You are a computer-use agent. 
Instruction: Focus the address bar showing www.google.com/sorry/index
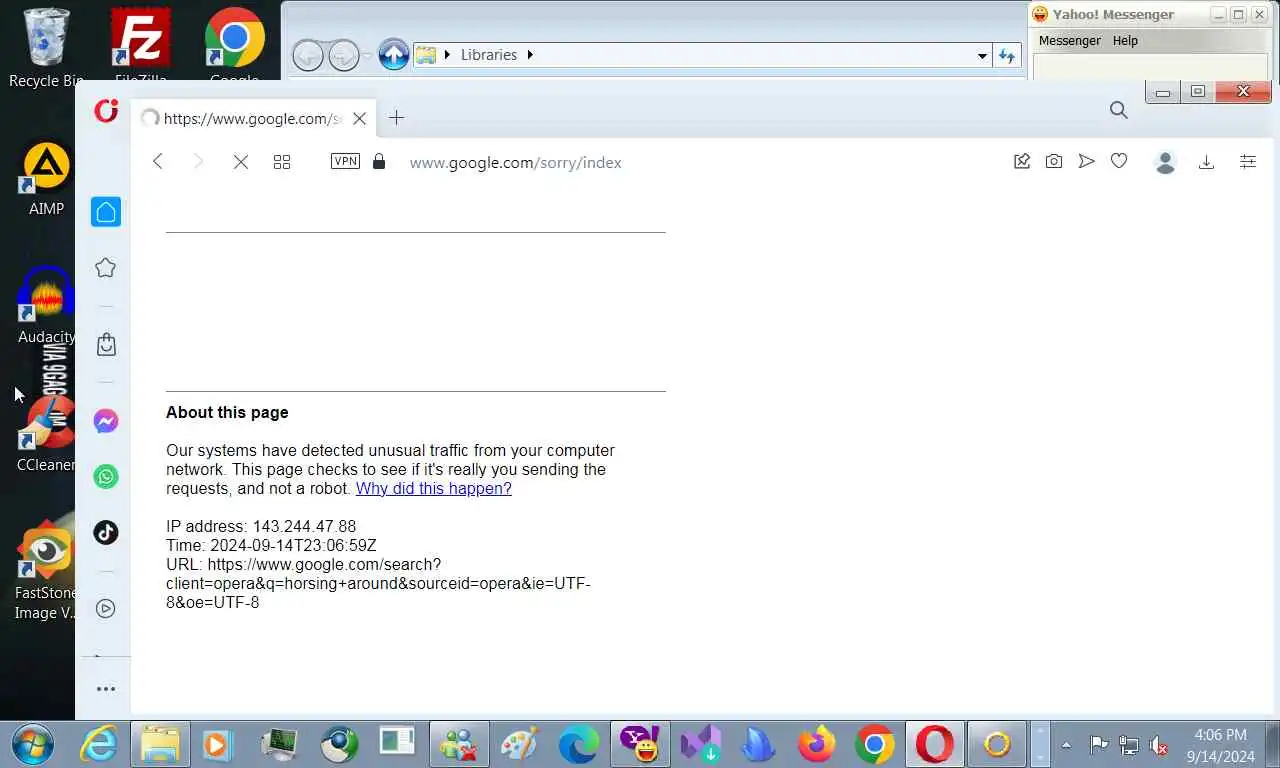(x=516, y=162)
